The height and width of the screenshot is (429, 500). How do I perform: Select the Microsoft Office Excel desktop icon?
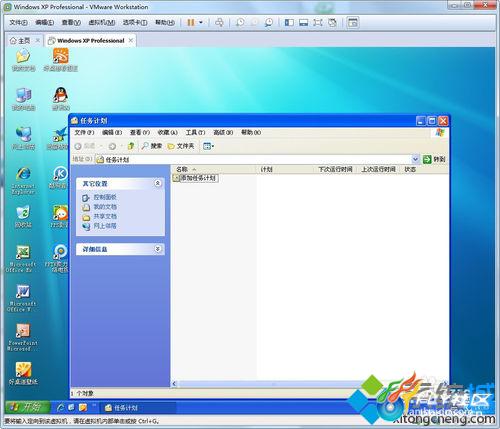coord(22,258)
